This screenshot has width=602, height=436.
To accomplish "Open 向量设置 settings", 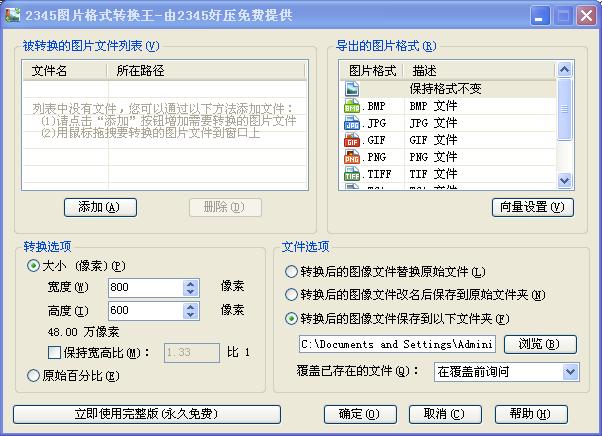I will 533,207.
